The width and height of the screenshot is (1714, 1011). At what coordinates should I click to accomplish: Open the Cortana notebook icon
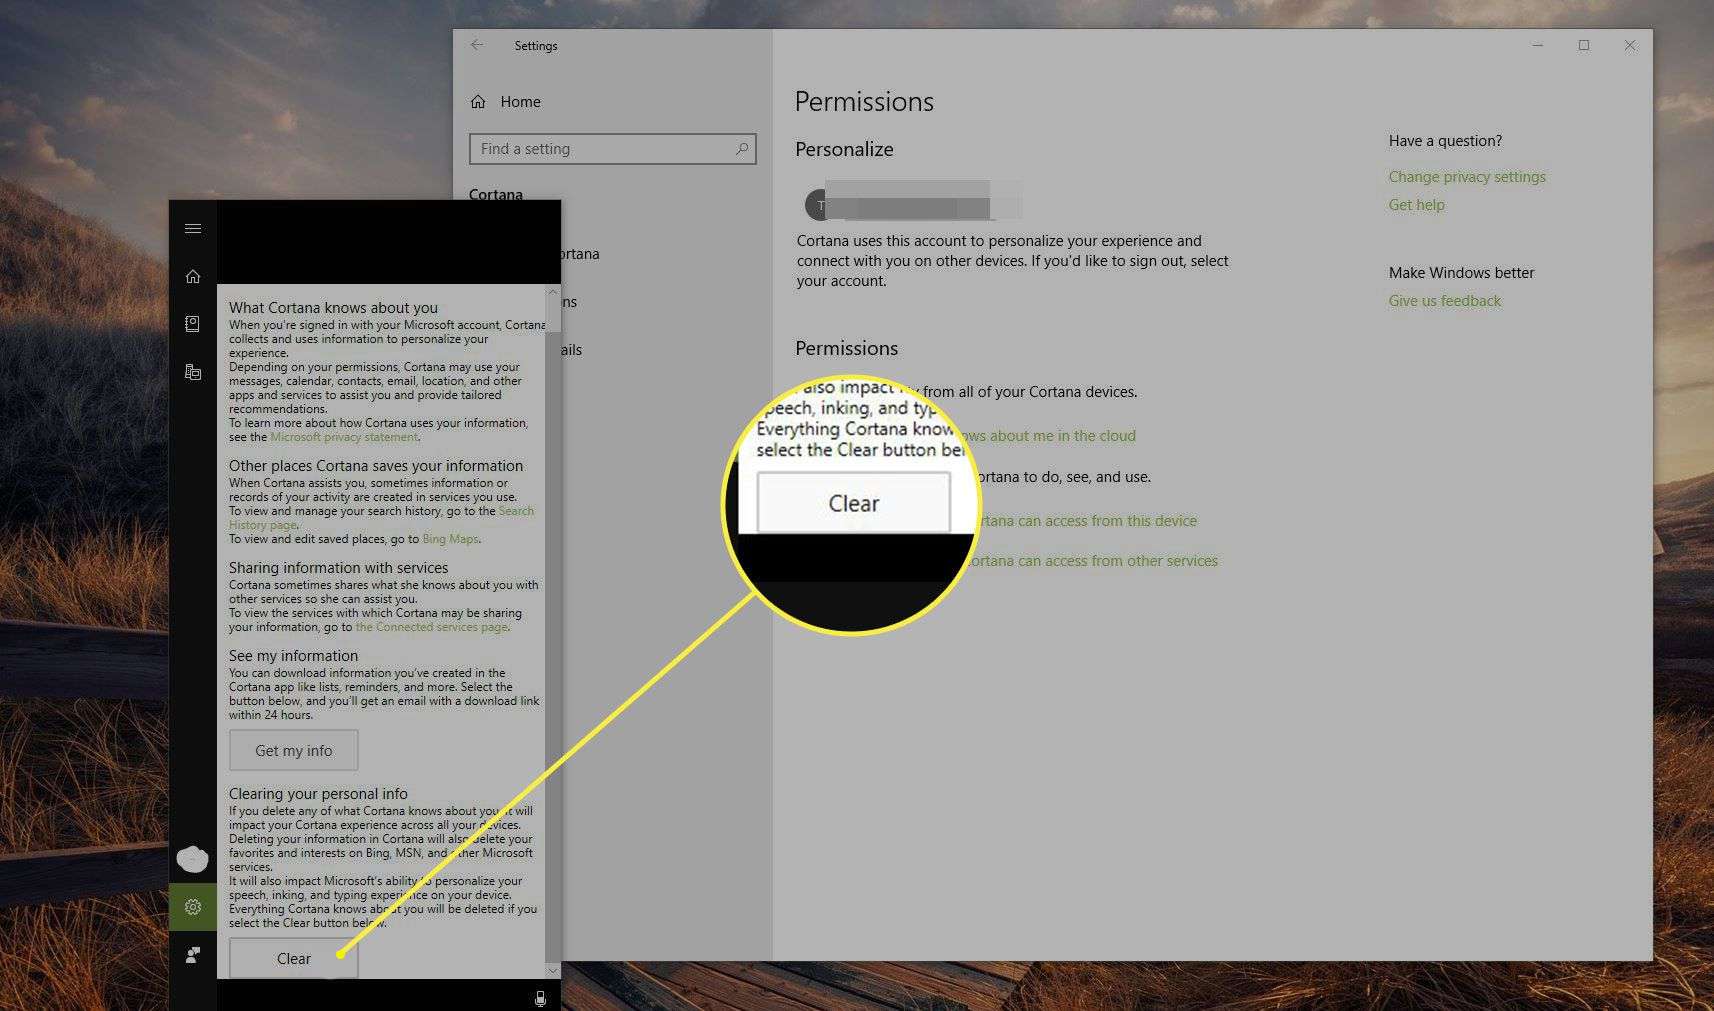[x=193, y=324]
